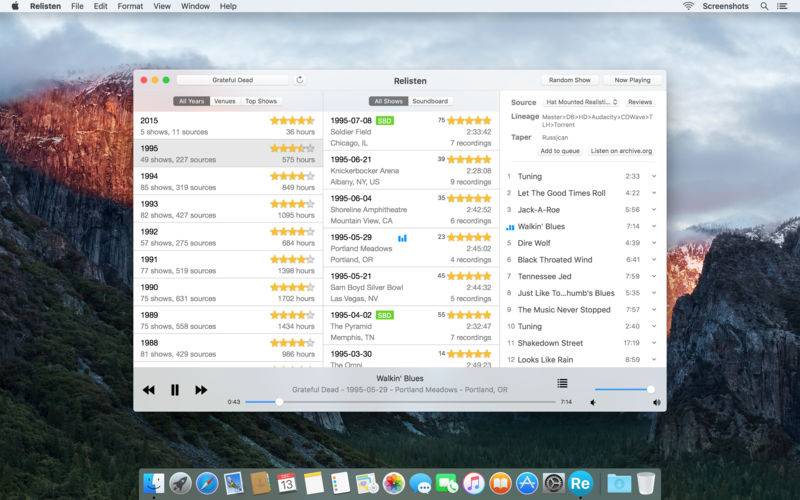The height and width of the screenshot is (500, 800).
Task: Open the Downloads folder in the dock
Action: pos(619,483)
